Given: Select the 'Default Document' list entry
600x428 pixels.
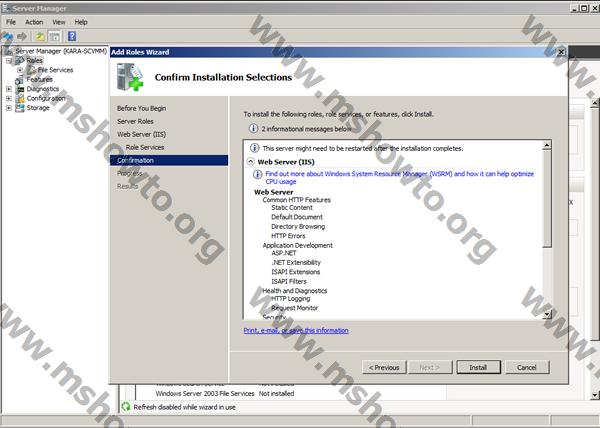Looking at the screenshot, I should point(297,217).
